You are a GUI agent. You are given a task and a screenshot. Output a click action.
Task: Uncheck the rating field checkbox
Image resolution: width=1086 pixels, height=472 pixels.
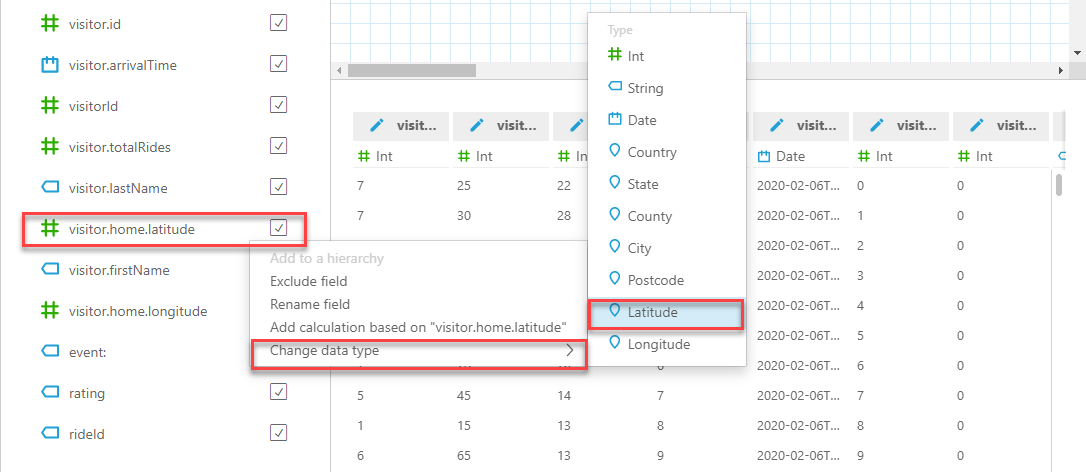click(x=278, y=392)
